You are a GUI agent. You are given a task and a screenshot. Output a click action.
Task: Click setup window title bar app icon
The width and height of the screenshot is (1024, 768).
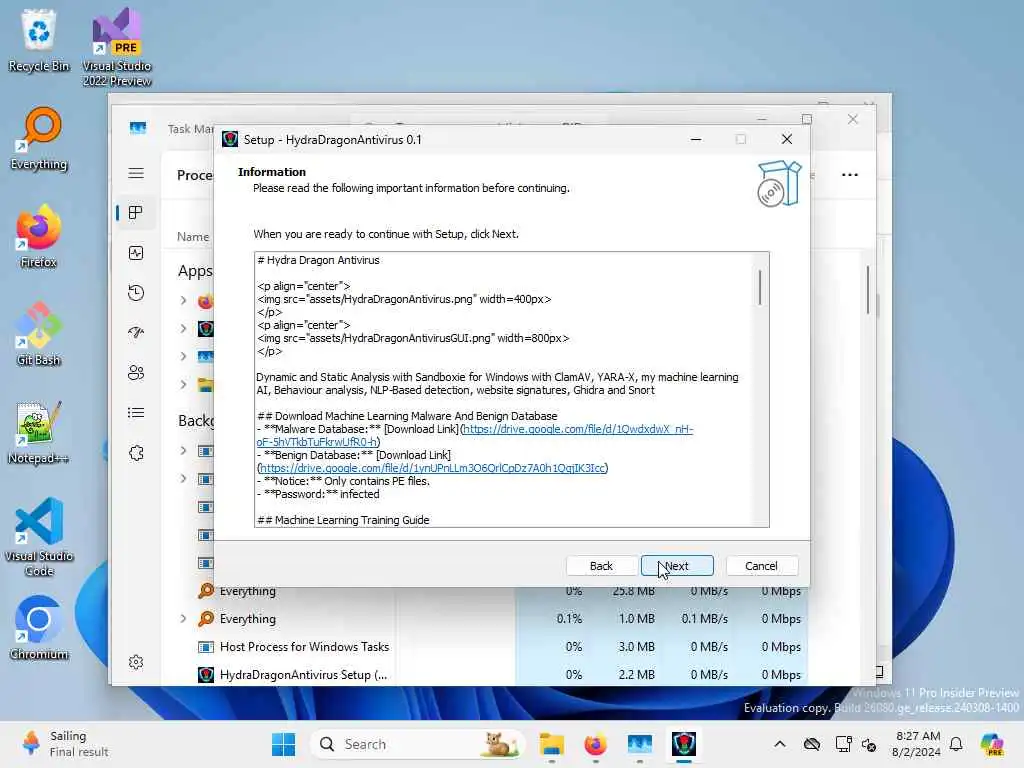point(230,139)
